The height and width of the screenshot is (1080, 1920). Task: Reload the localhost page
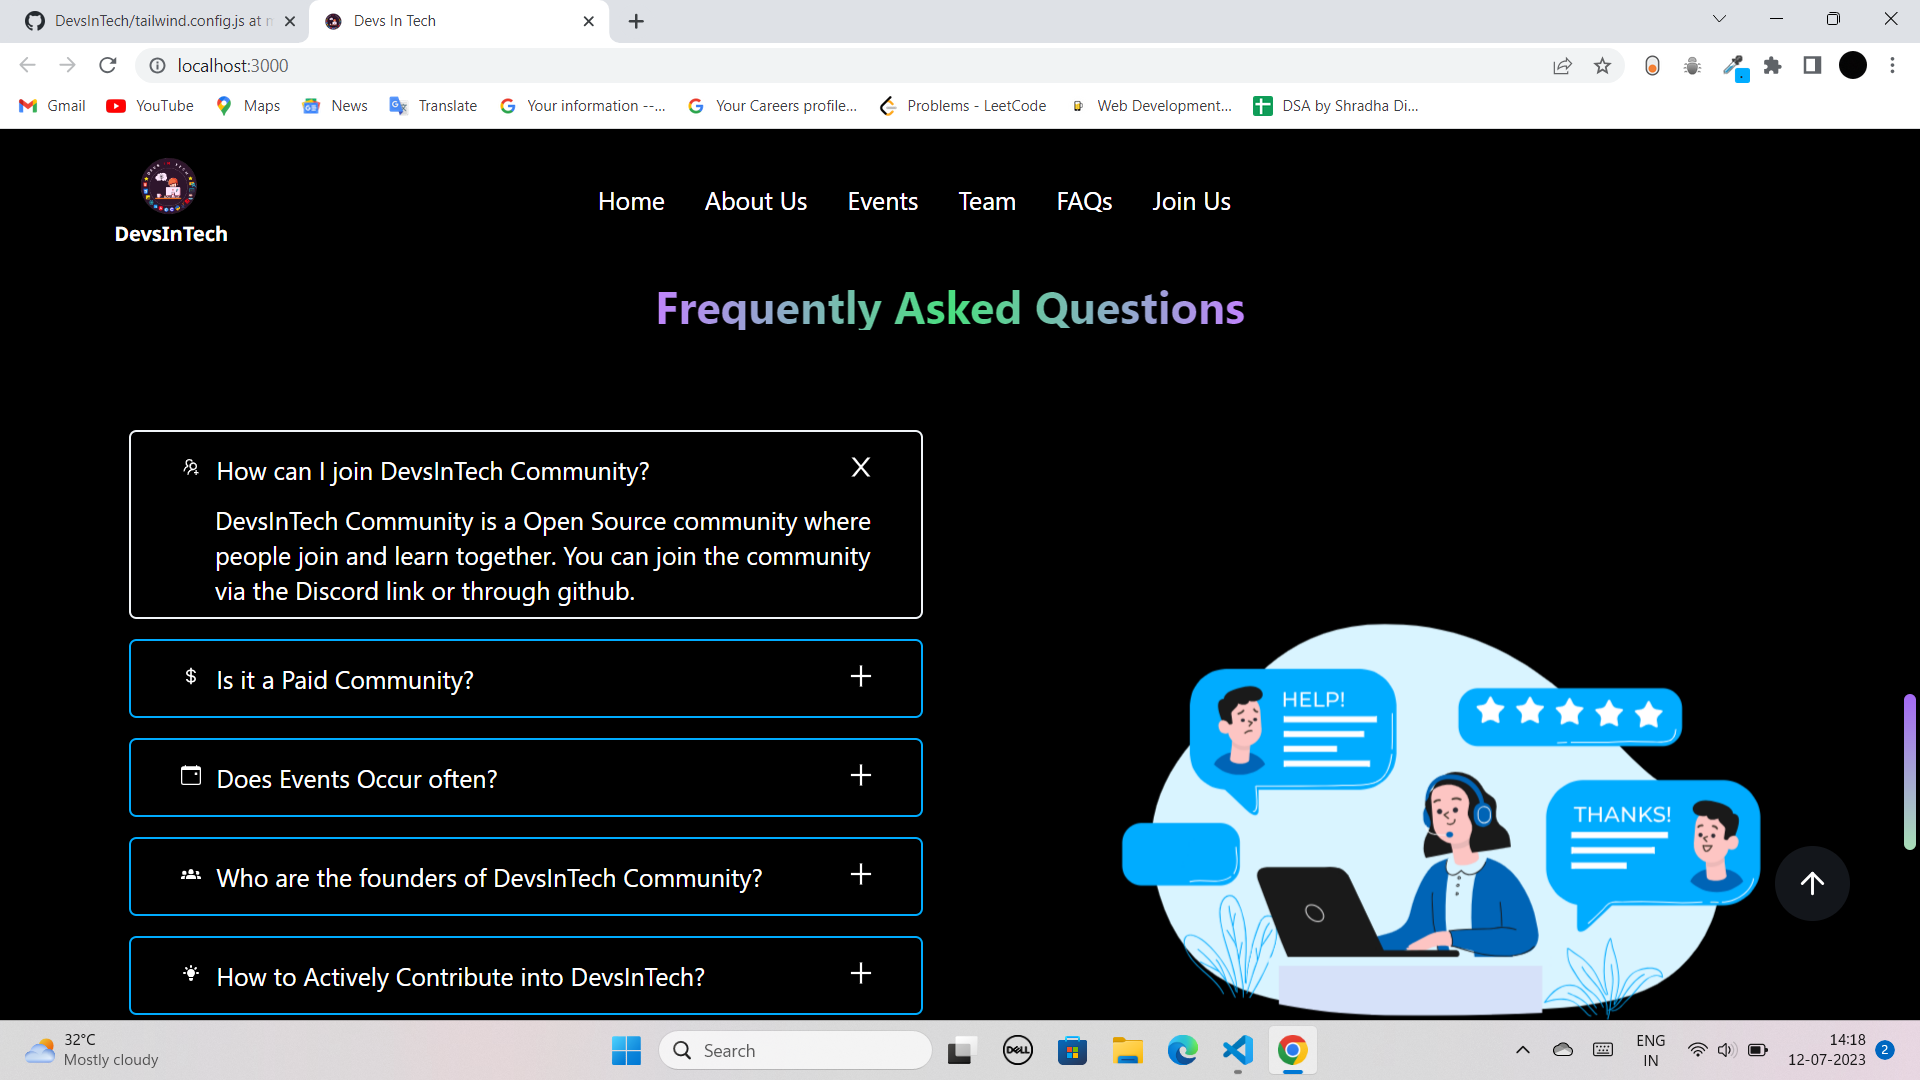tap(108, 66)
